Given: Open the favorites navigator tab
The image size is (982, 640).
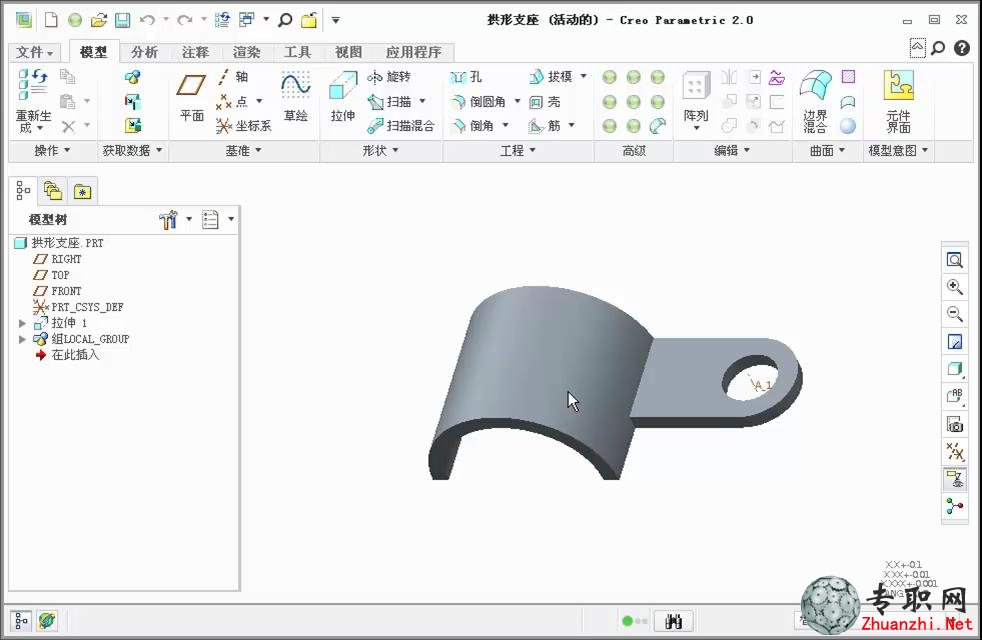Looking at the screenshot, I should 82,191.
